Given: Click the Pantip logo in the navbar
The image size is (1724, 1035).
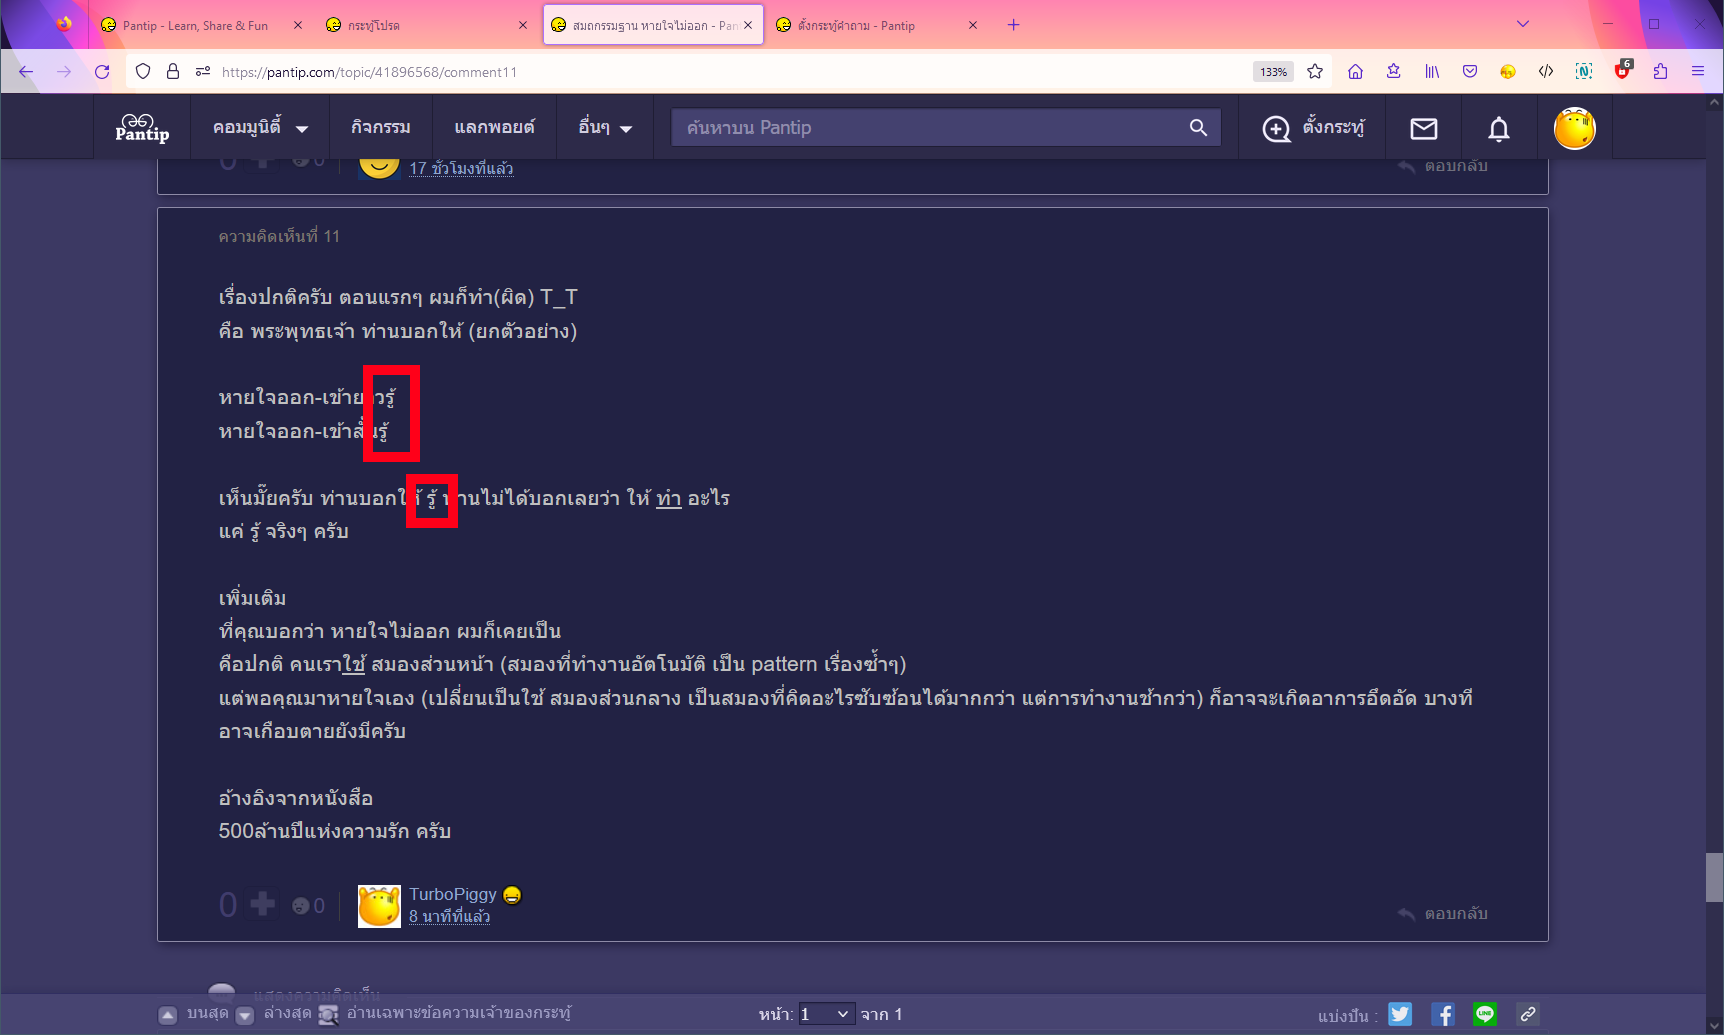Looking at the screenshot, I should (x=142, y=127).
